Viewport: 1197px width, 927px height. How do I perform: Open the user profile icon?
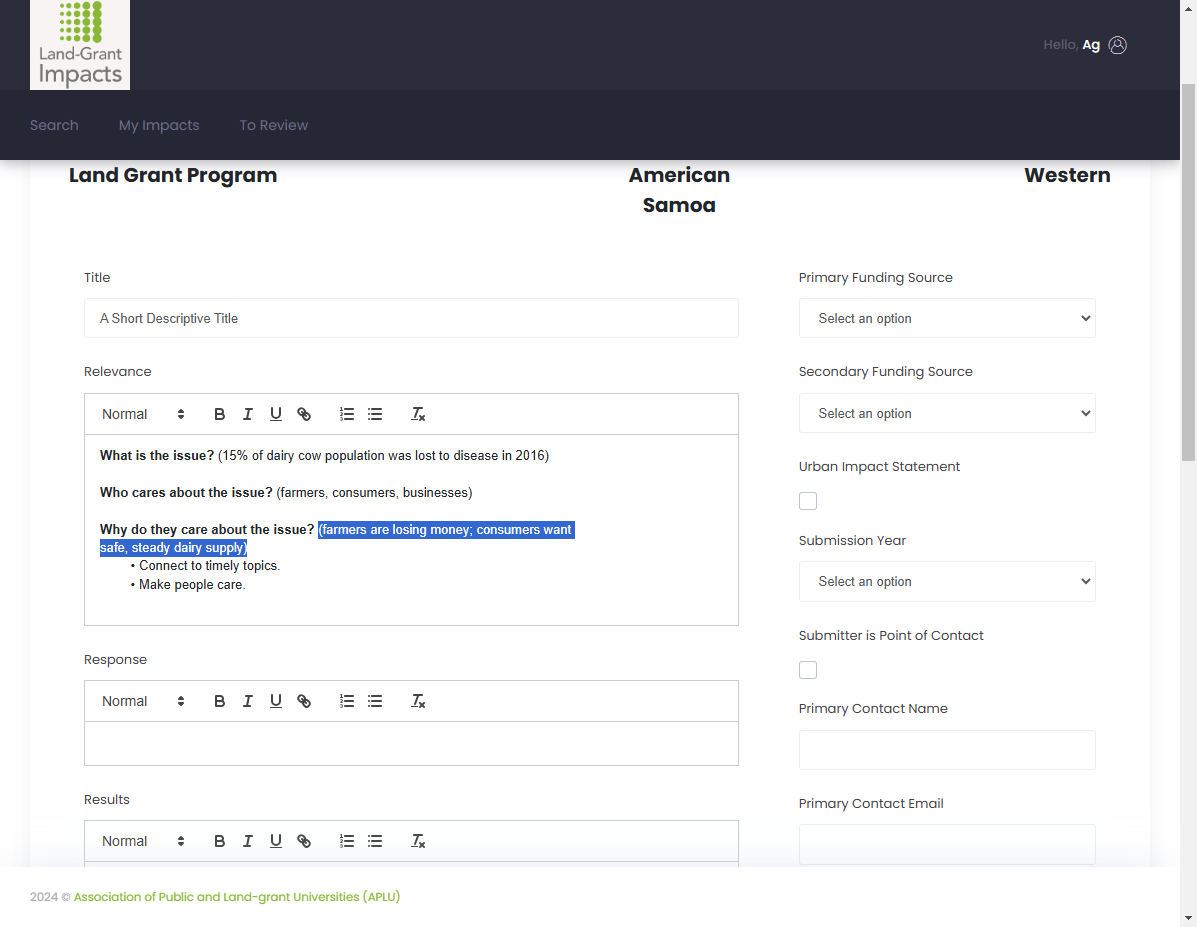tap(1117, 45)
